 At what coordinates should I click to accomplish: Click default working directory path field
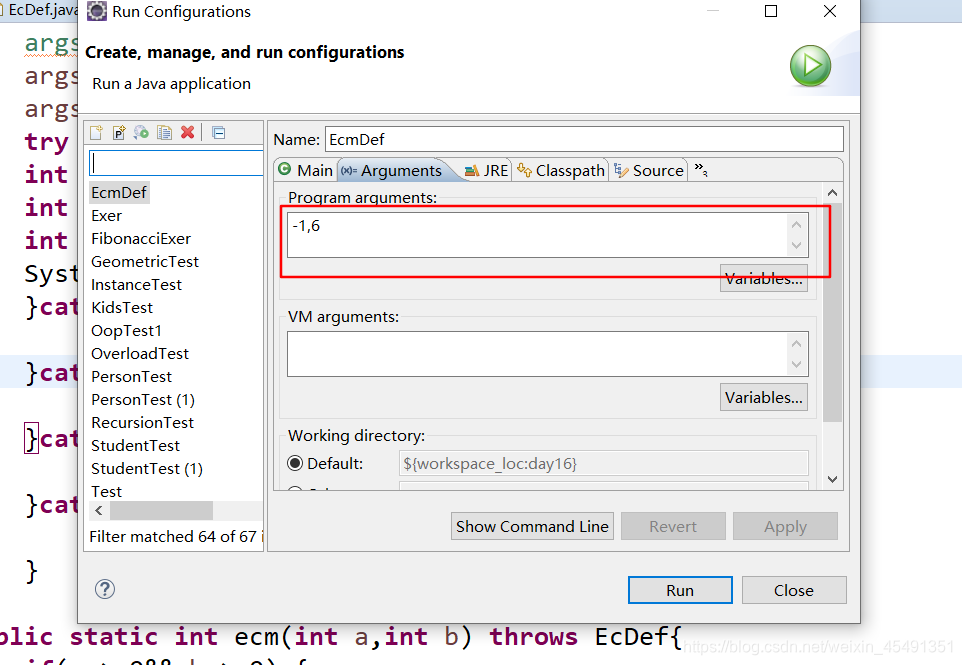click(x=604, y=463)
